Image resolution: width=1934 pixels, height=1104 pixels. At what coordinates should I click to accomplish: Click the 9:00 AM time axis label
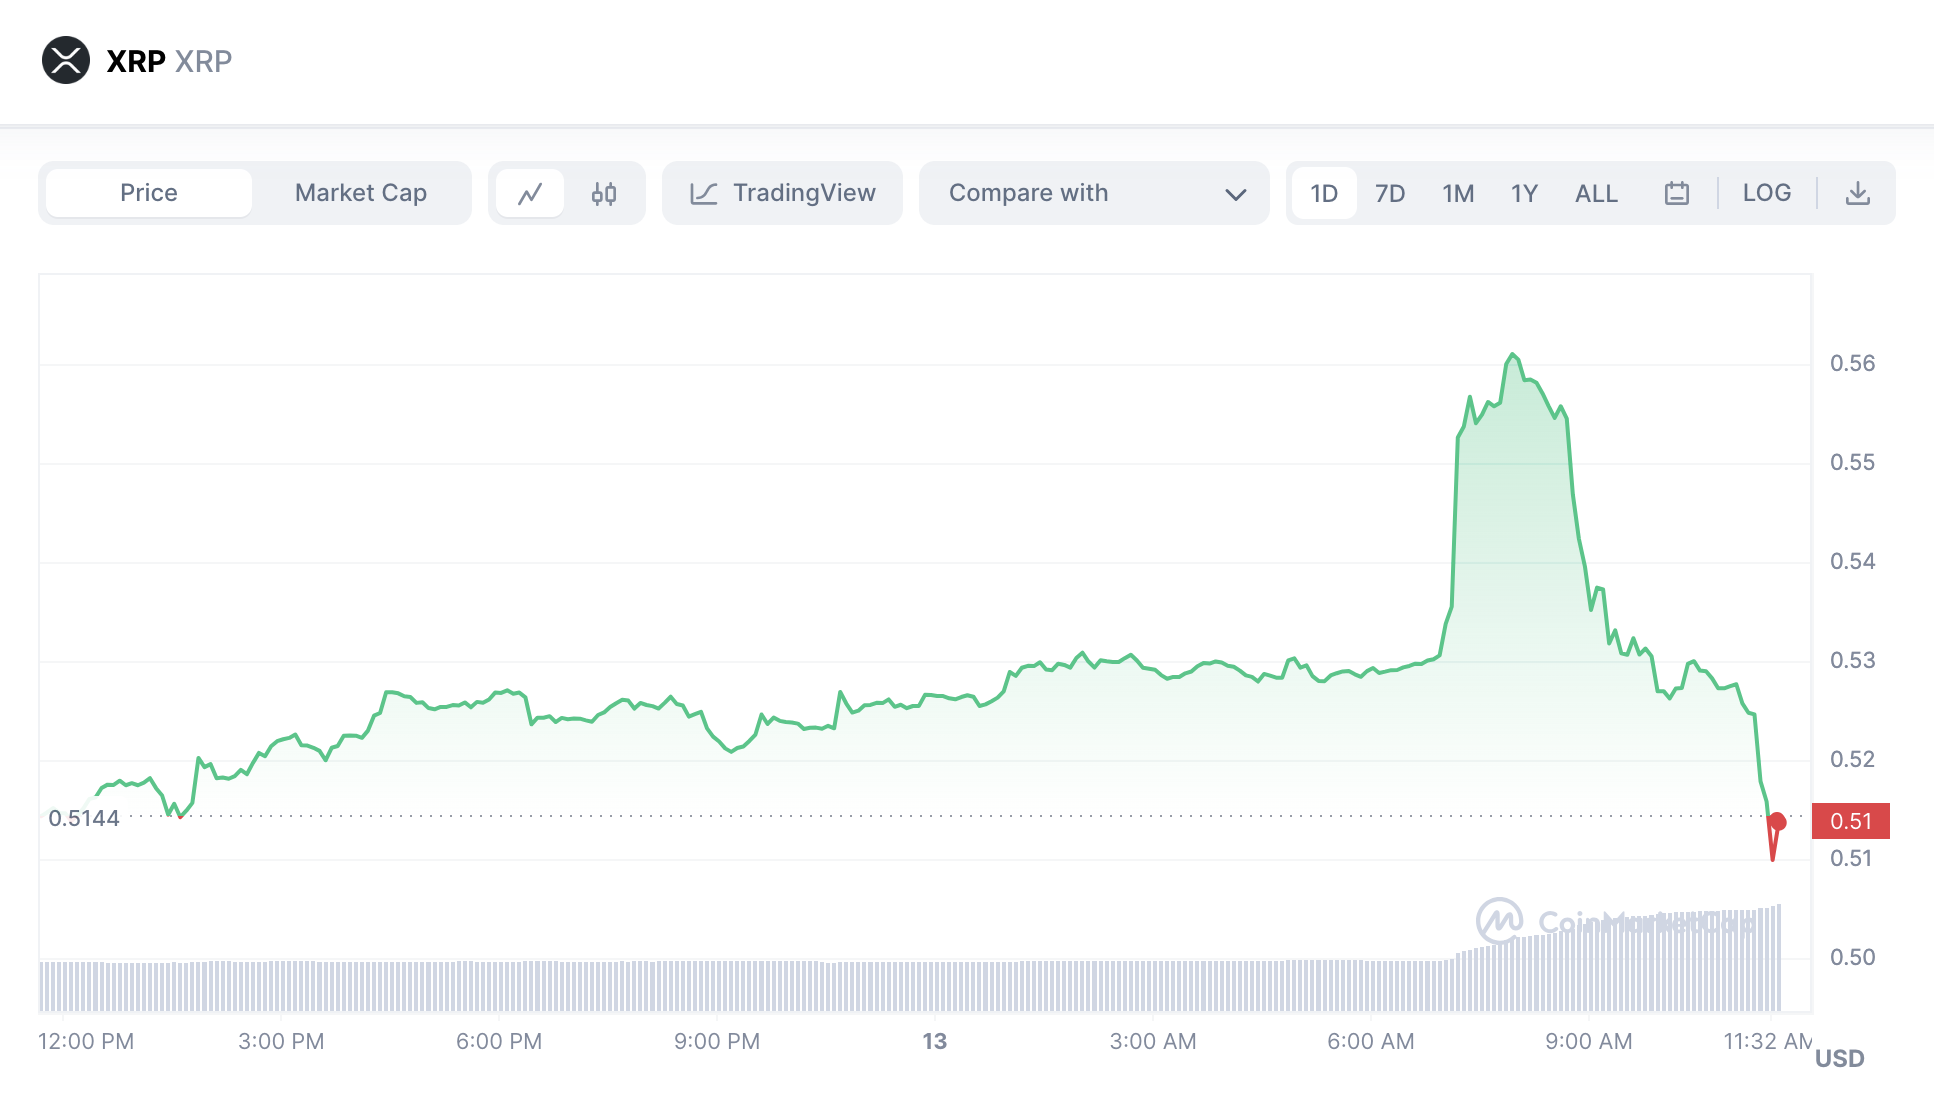pyautogui.click(x=1589, y=1041)
